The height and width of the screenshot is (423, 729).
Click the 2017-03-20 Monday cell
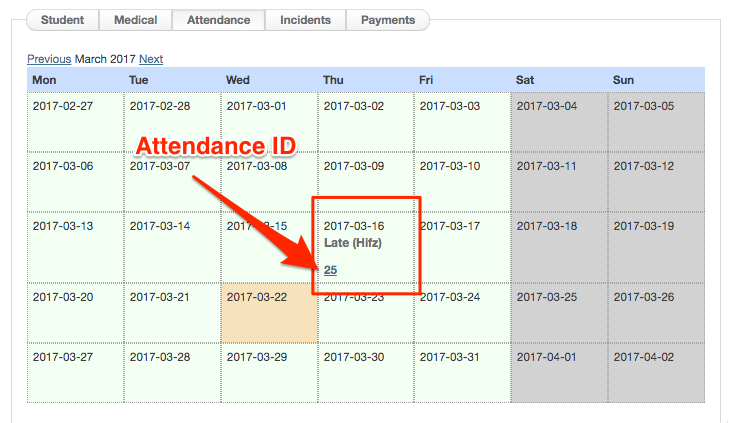pos(75,312)
